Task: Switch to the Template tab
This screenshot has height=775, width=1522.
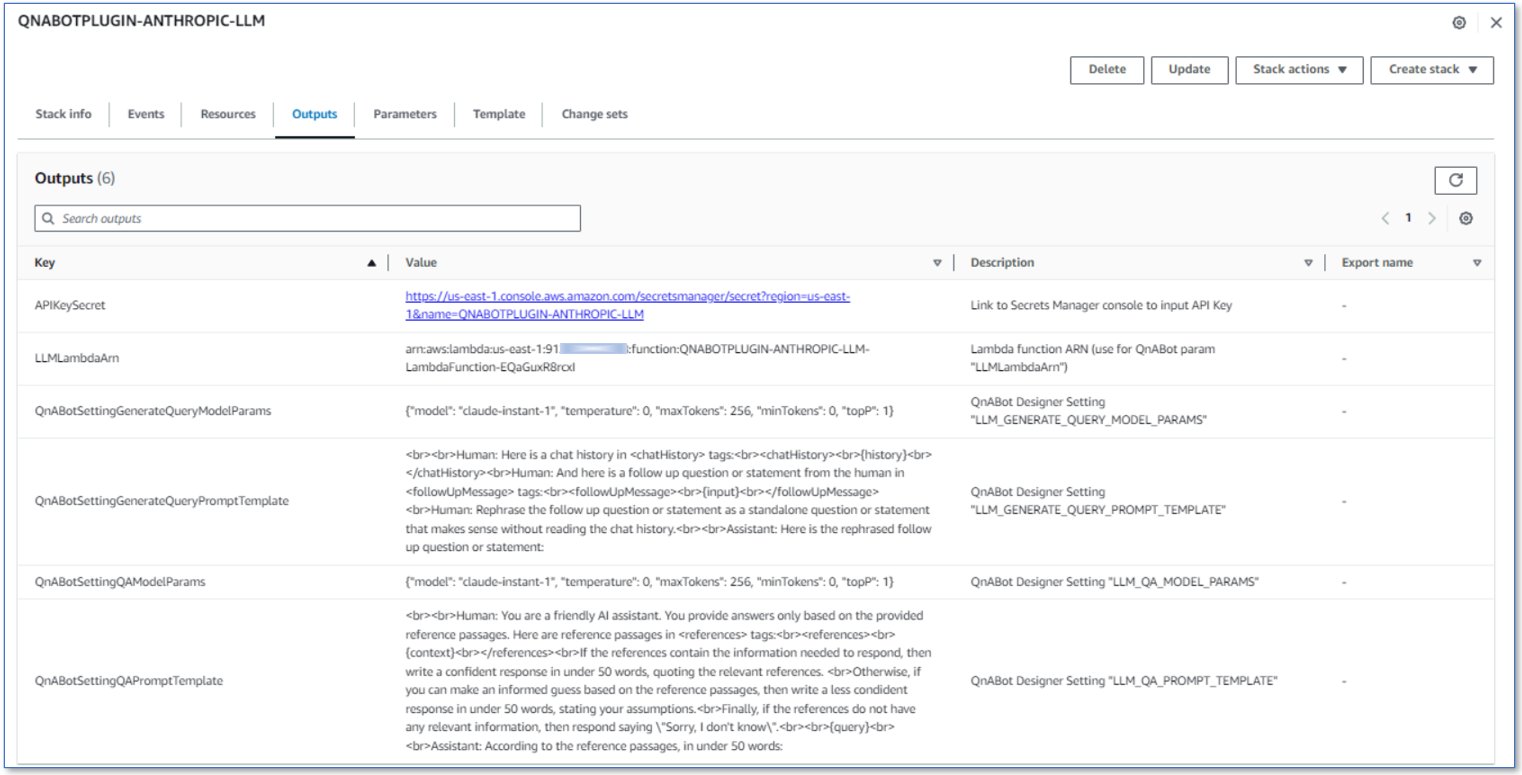Action: click(499, 114)
